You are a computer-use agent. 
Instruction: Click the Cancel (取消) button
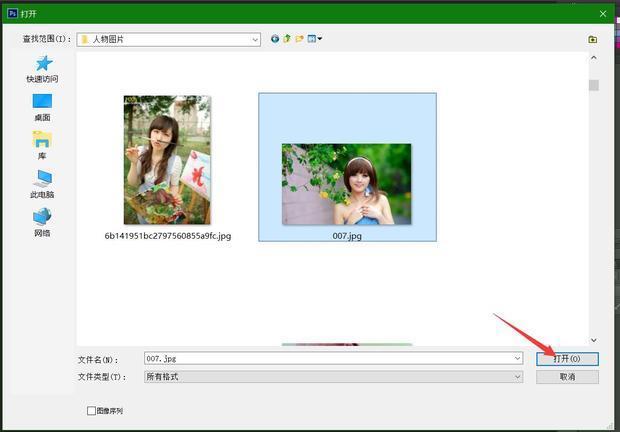click(567, 377)
